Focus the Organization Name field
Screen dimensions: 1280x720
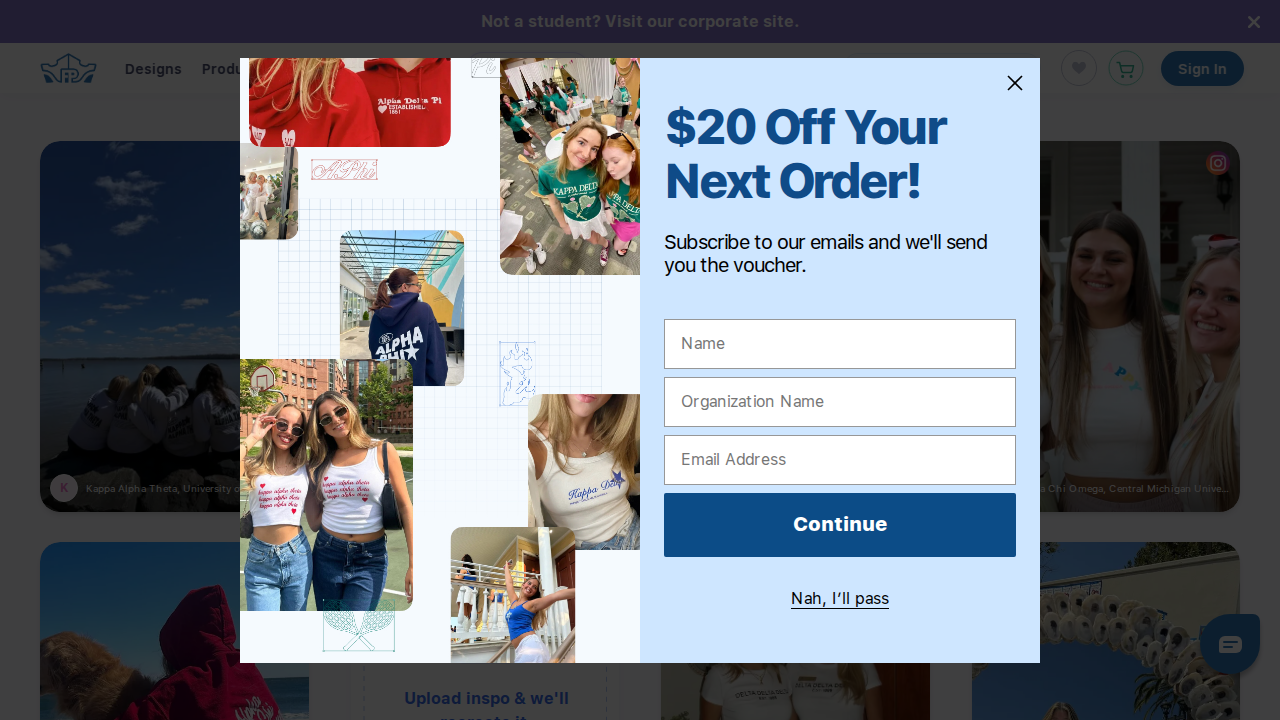pyautogui.click(x=840, y=402)
